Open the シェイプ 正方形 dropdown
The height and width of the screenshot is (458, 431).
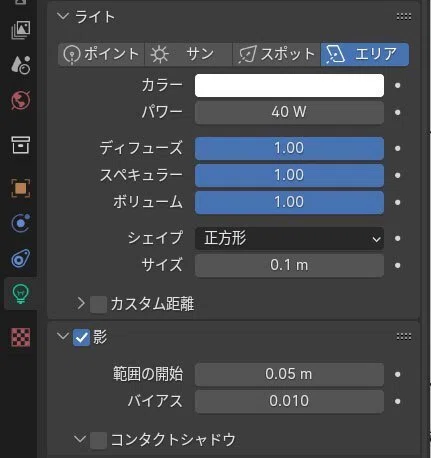click(289, 238)
